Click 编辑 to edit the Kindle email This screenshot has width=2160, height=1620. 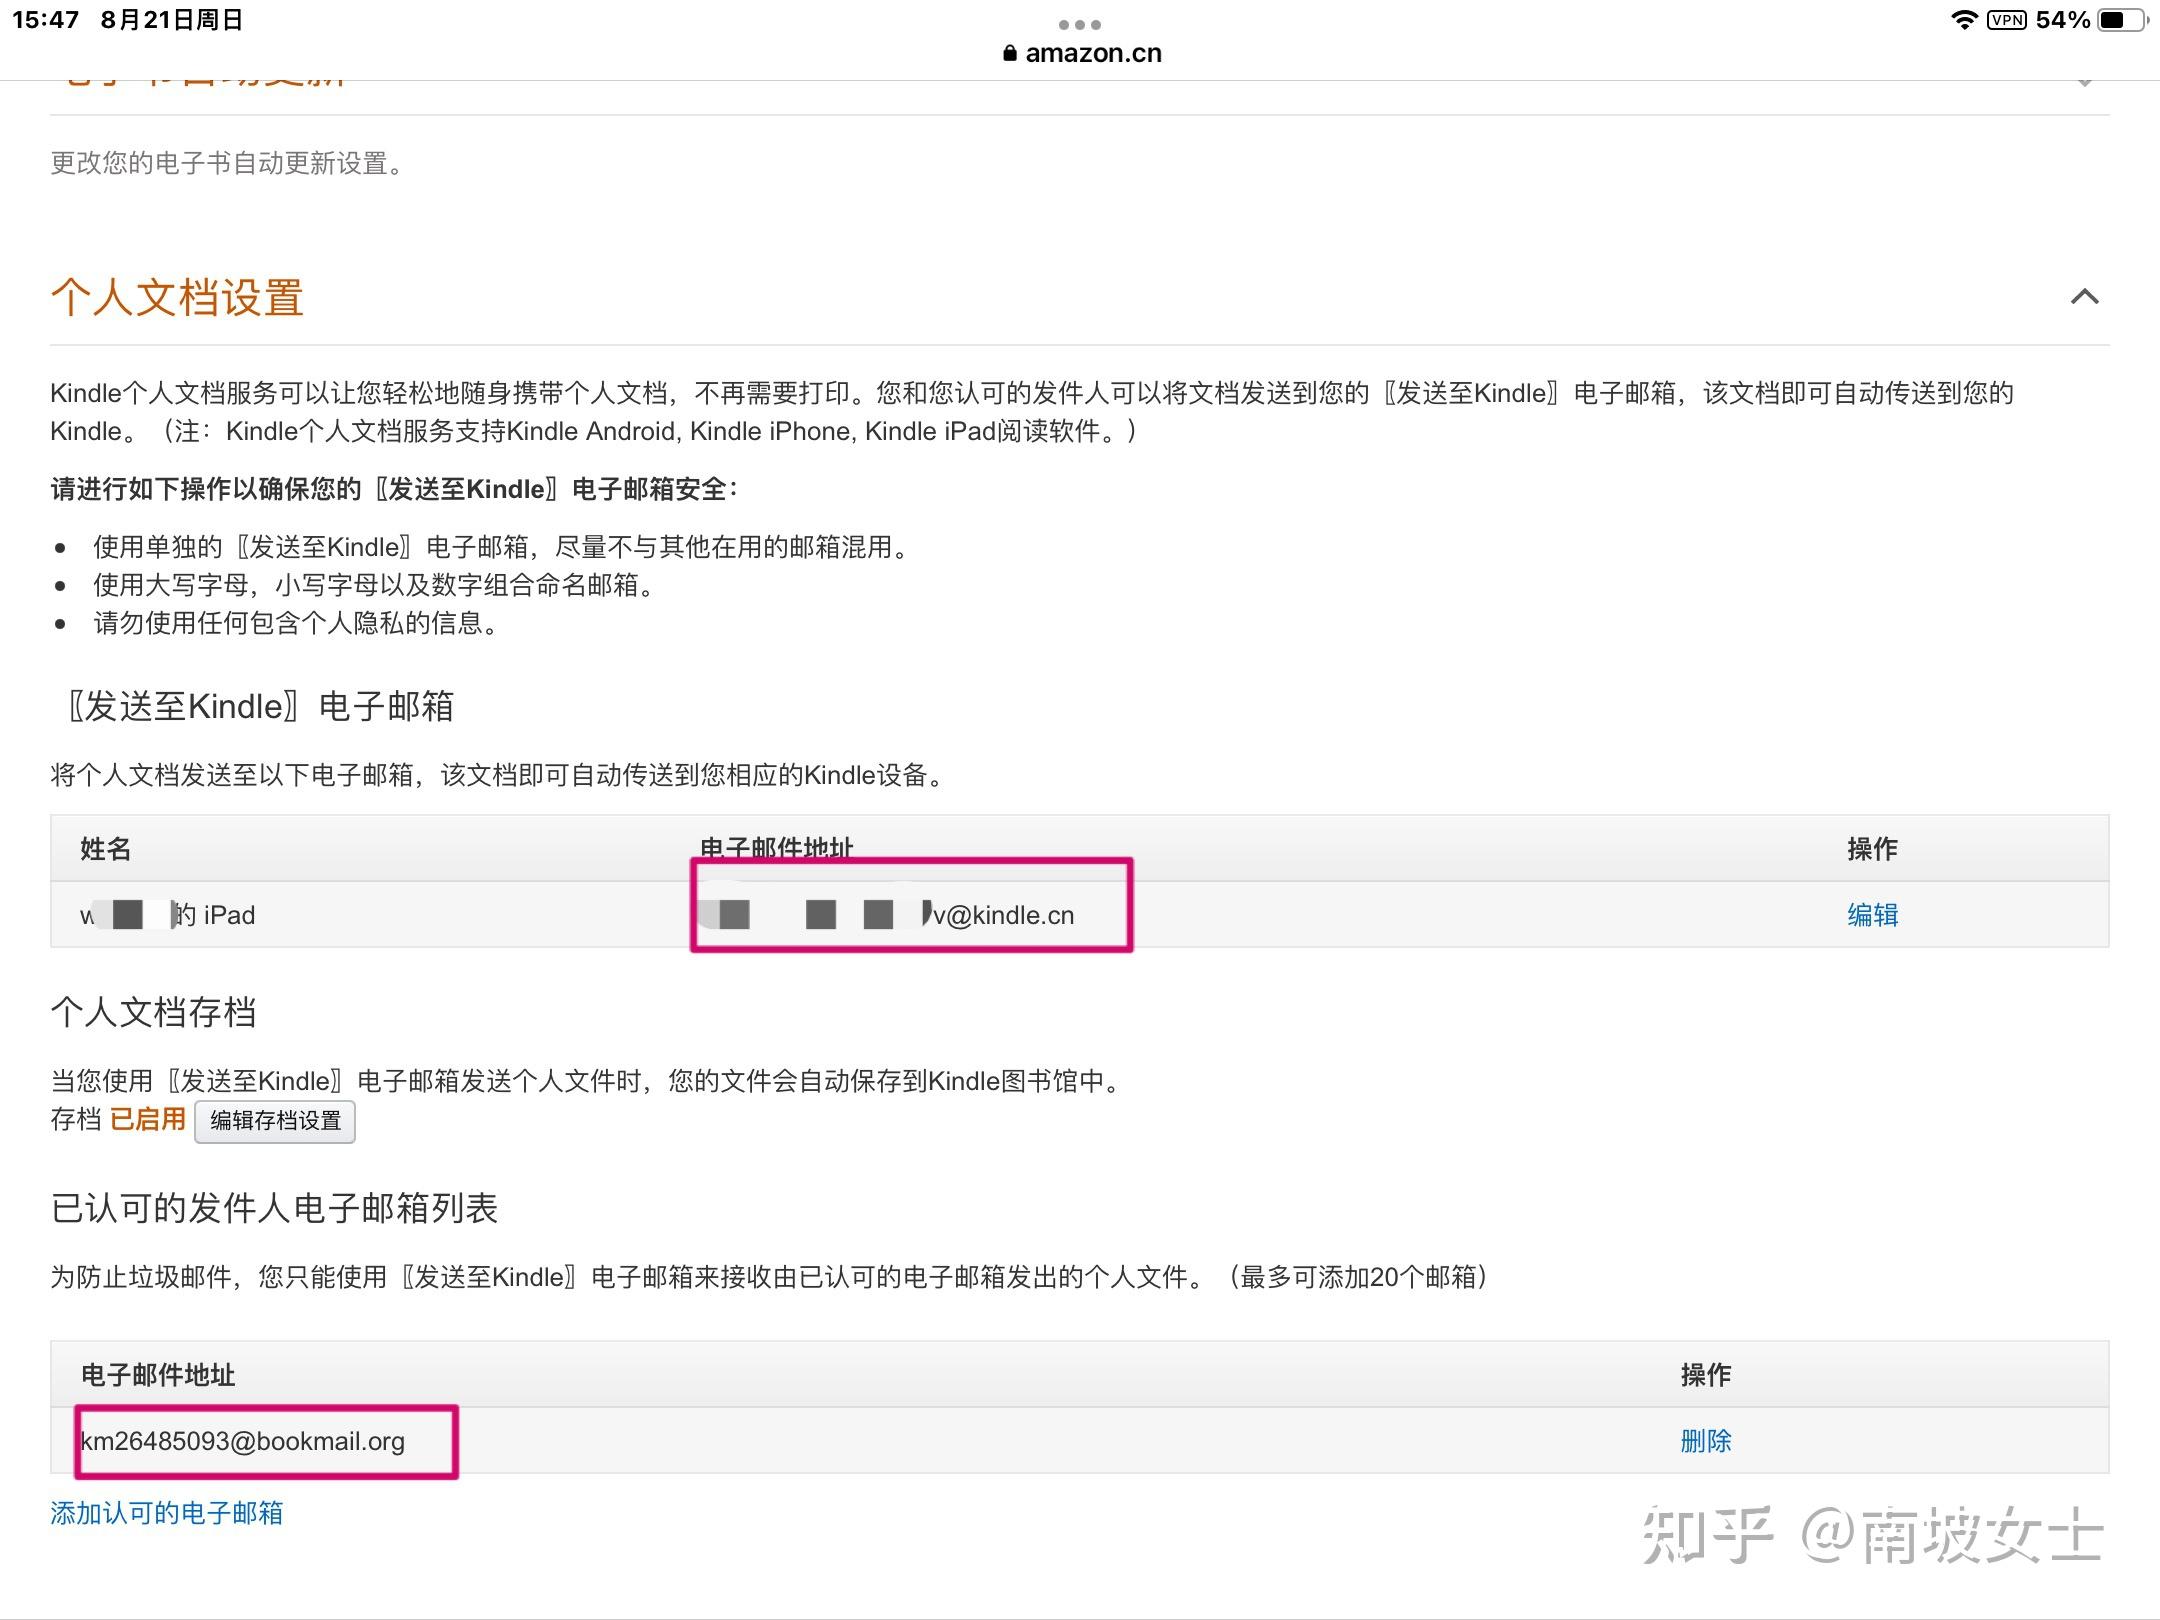coord(1872,914)
